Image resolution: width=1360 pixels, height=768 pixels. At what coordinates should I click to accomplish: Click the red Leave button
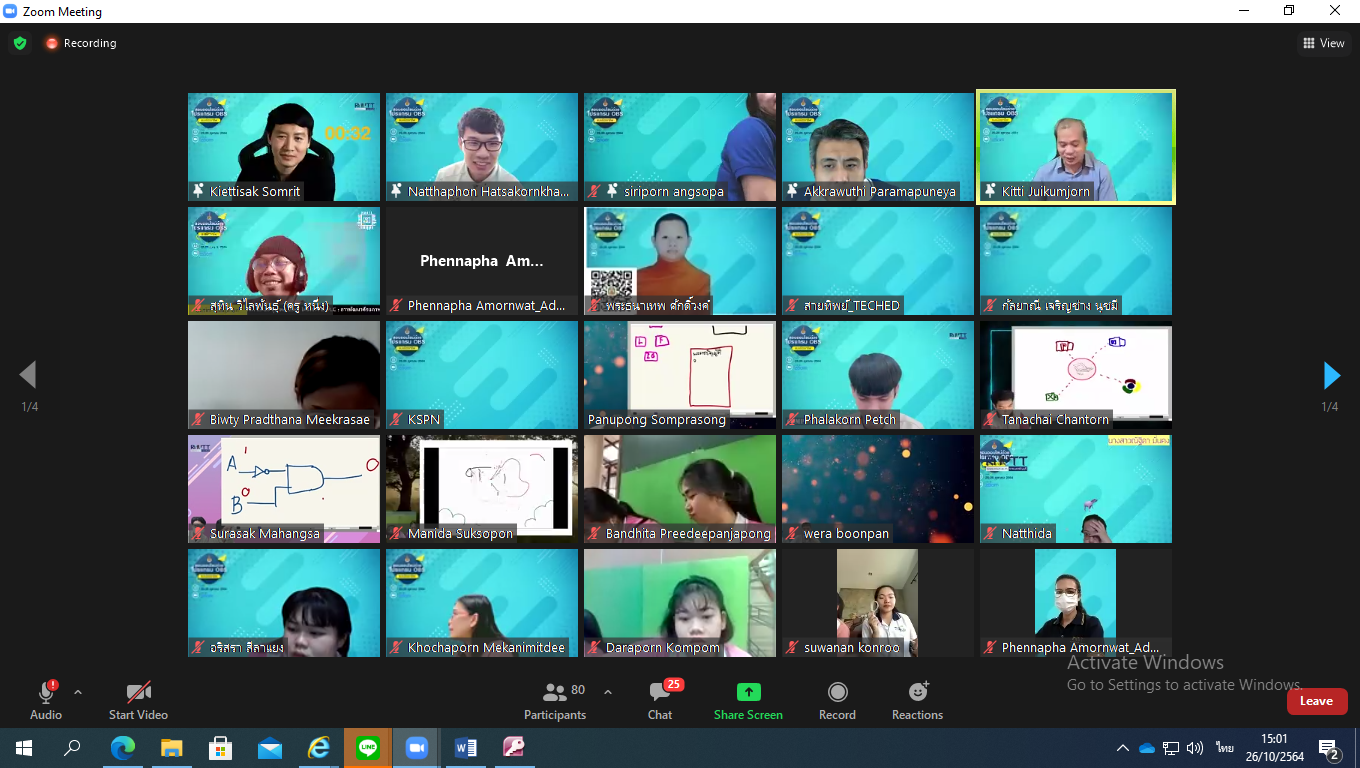pos(1316,701)
